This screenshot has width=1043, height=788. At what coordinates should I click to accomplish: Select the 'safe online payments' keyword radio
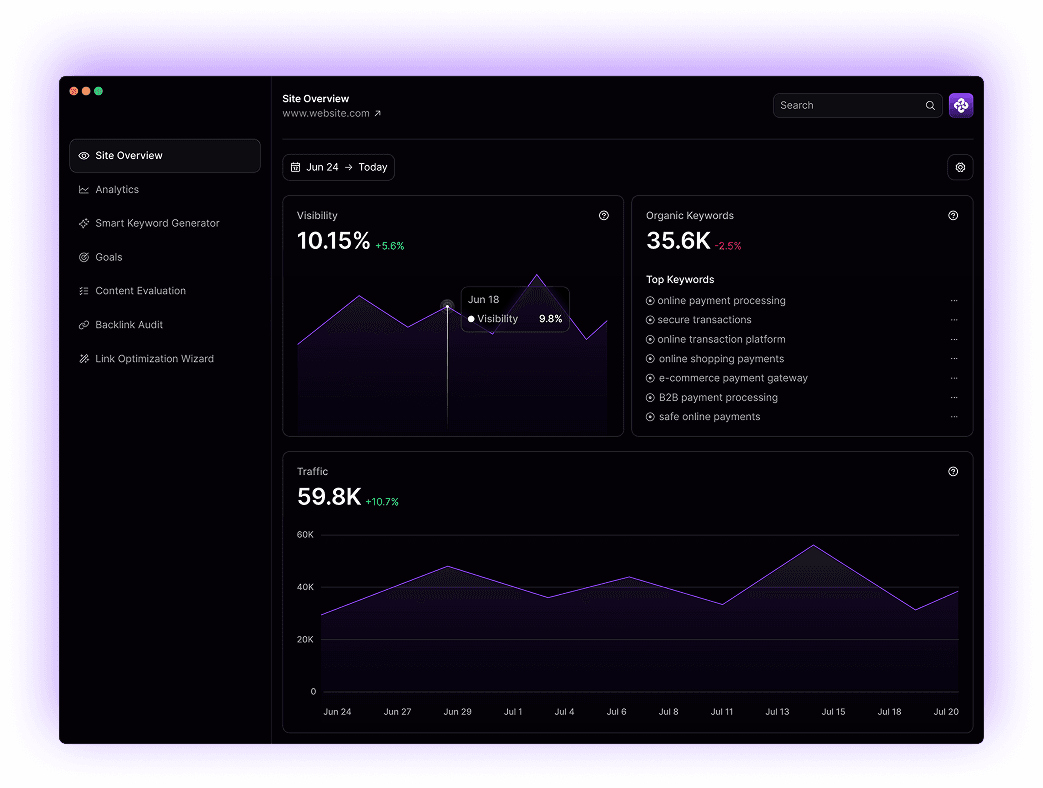(x=650, y=417)
